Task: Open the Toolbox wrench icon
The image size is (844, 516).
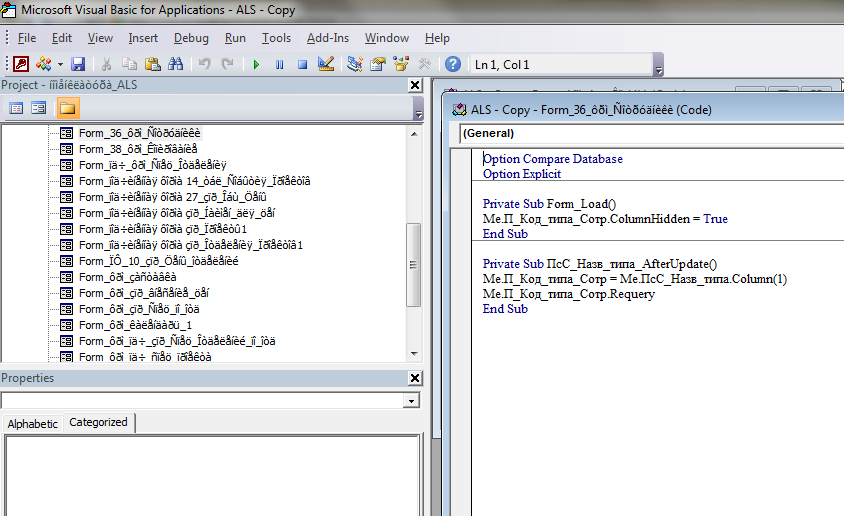Action: 425,64
